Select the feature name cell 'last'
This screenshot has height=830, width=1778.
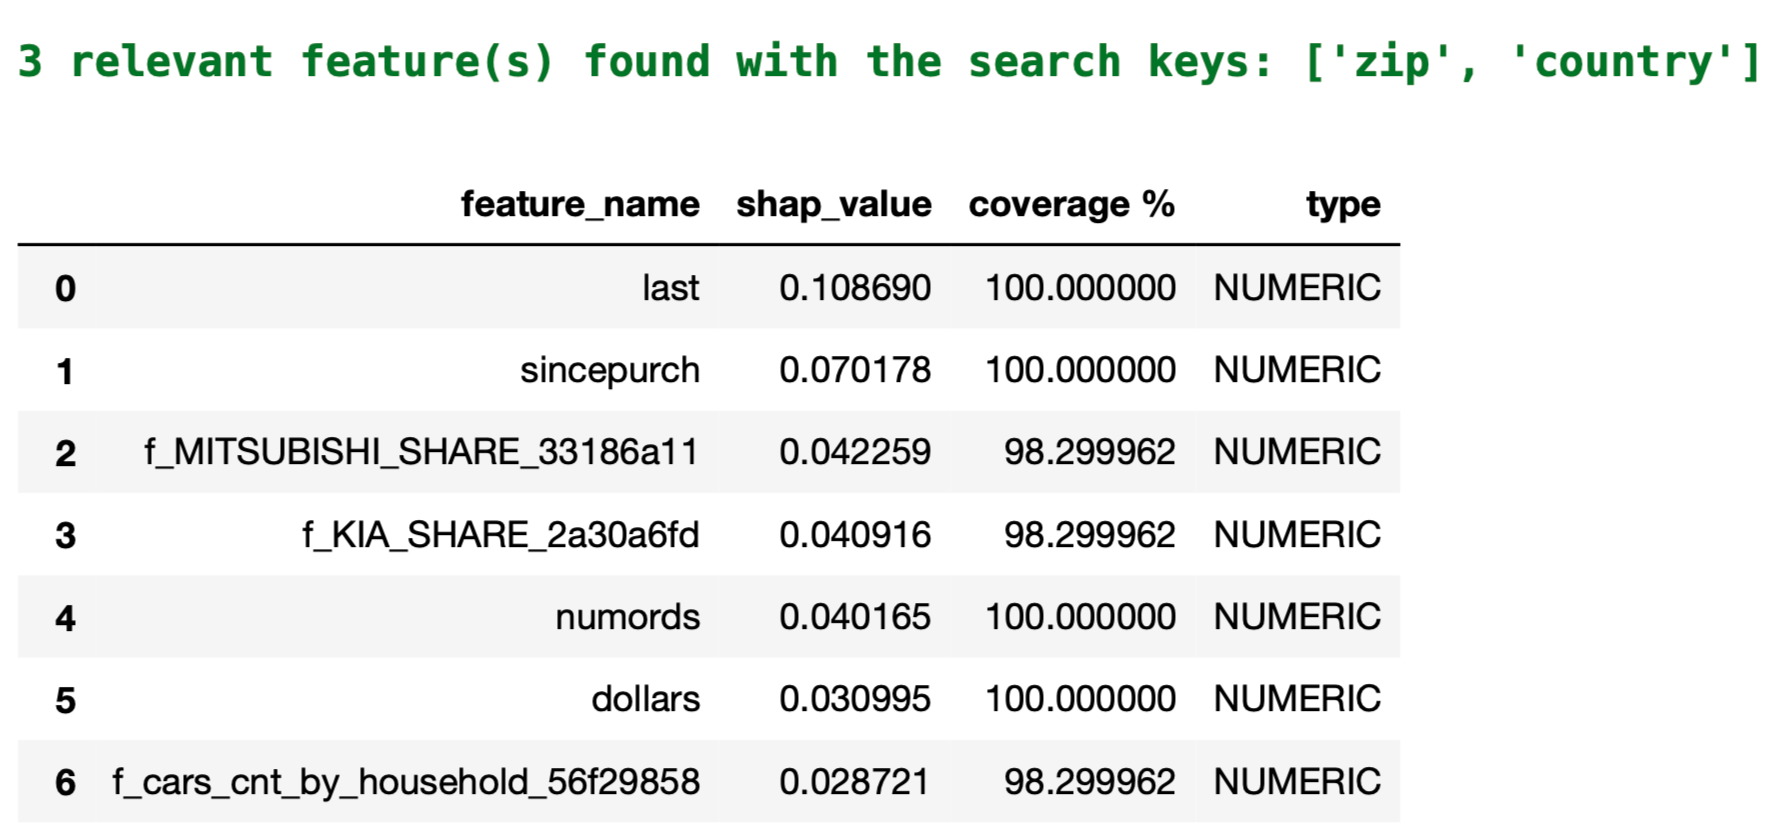670,288
